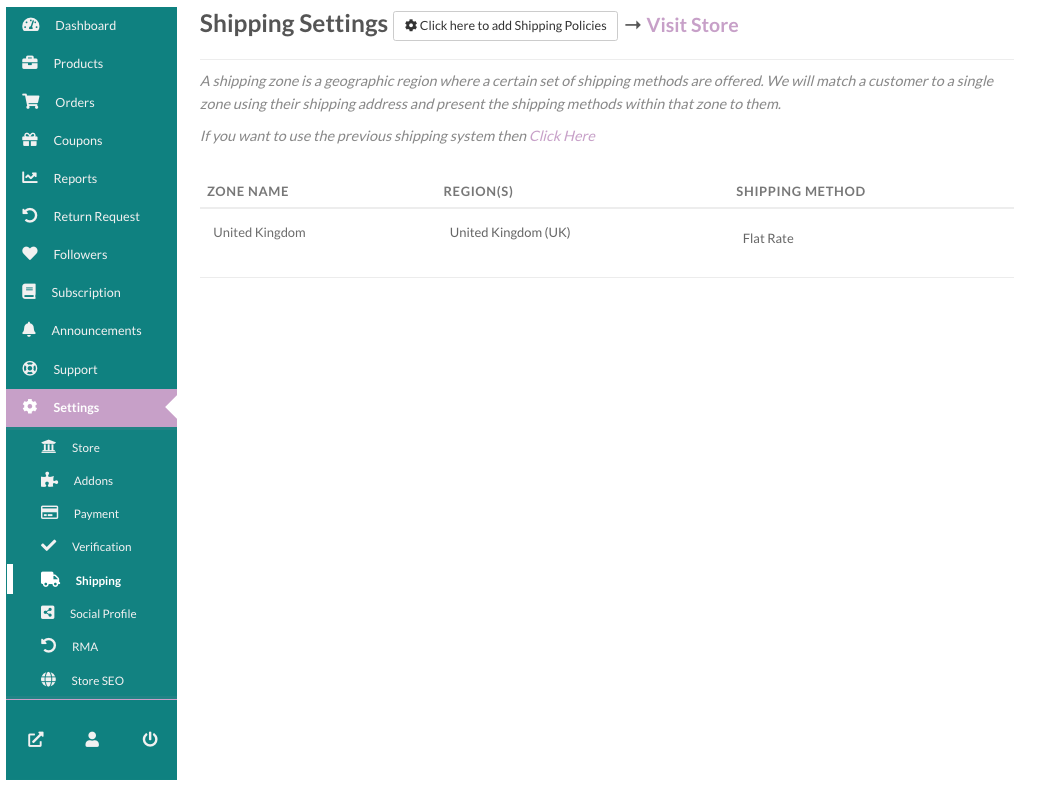Click the 'Shipping Settings' page heading

(294, 25)
